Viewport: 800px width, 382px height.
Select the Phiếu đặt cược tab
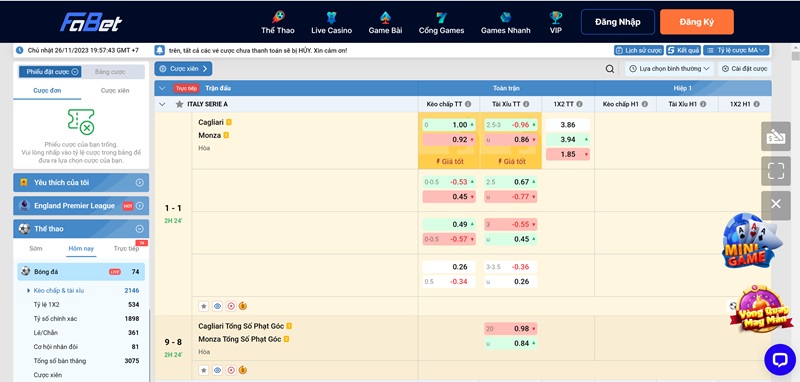coord(50,72)
